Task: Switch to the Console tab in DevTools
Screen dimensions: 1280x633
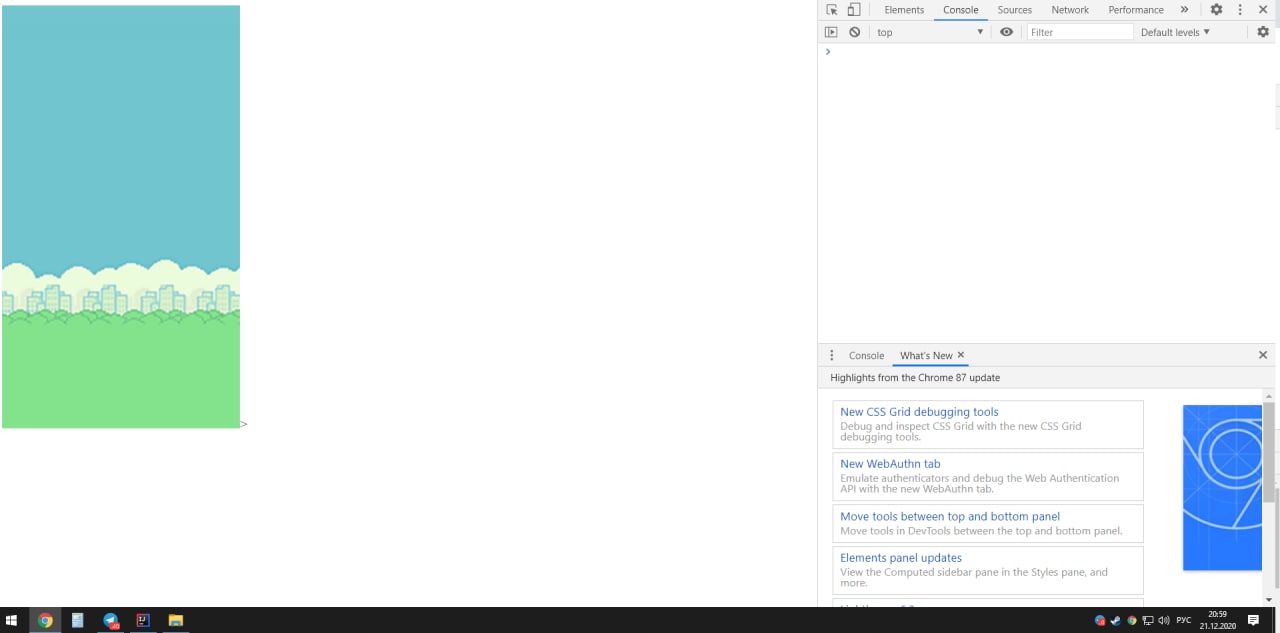Action: pyautogui.click(x=961, y=10)
